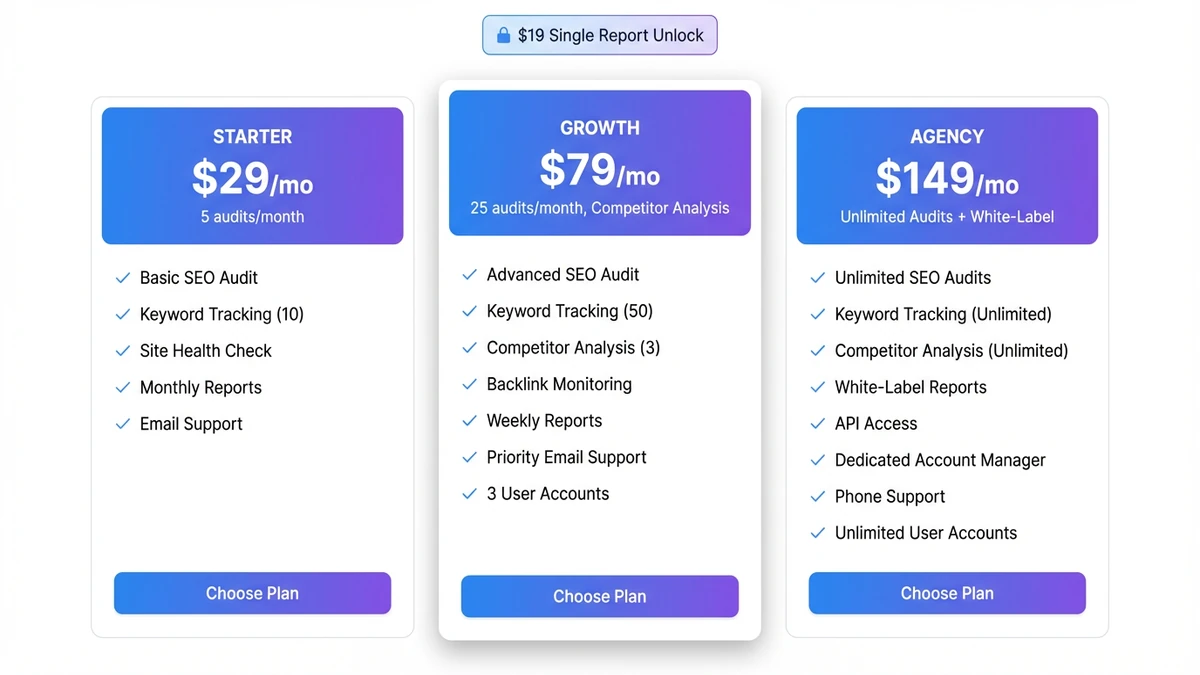Click the checkmark next to Dedicated Account Manager
The width and height of the screenshot is (1200, 675).
[x=817, y=460]
